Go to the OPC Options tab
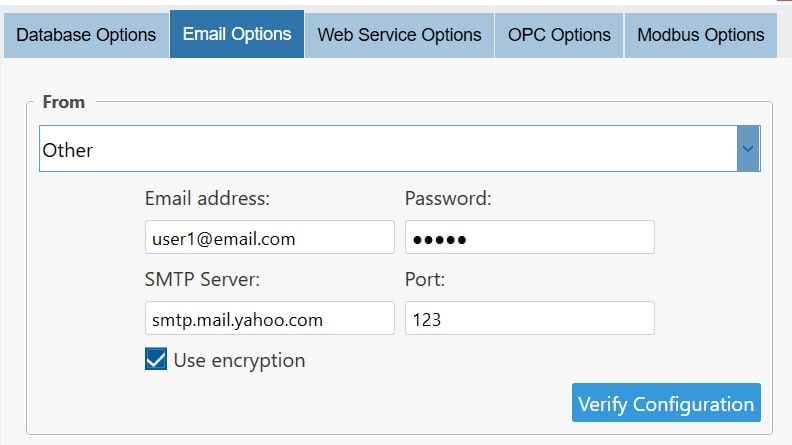The image size is (792, 445). 559,35
